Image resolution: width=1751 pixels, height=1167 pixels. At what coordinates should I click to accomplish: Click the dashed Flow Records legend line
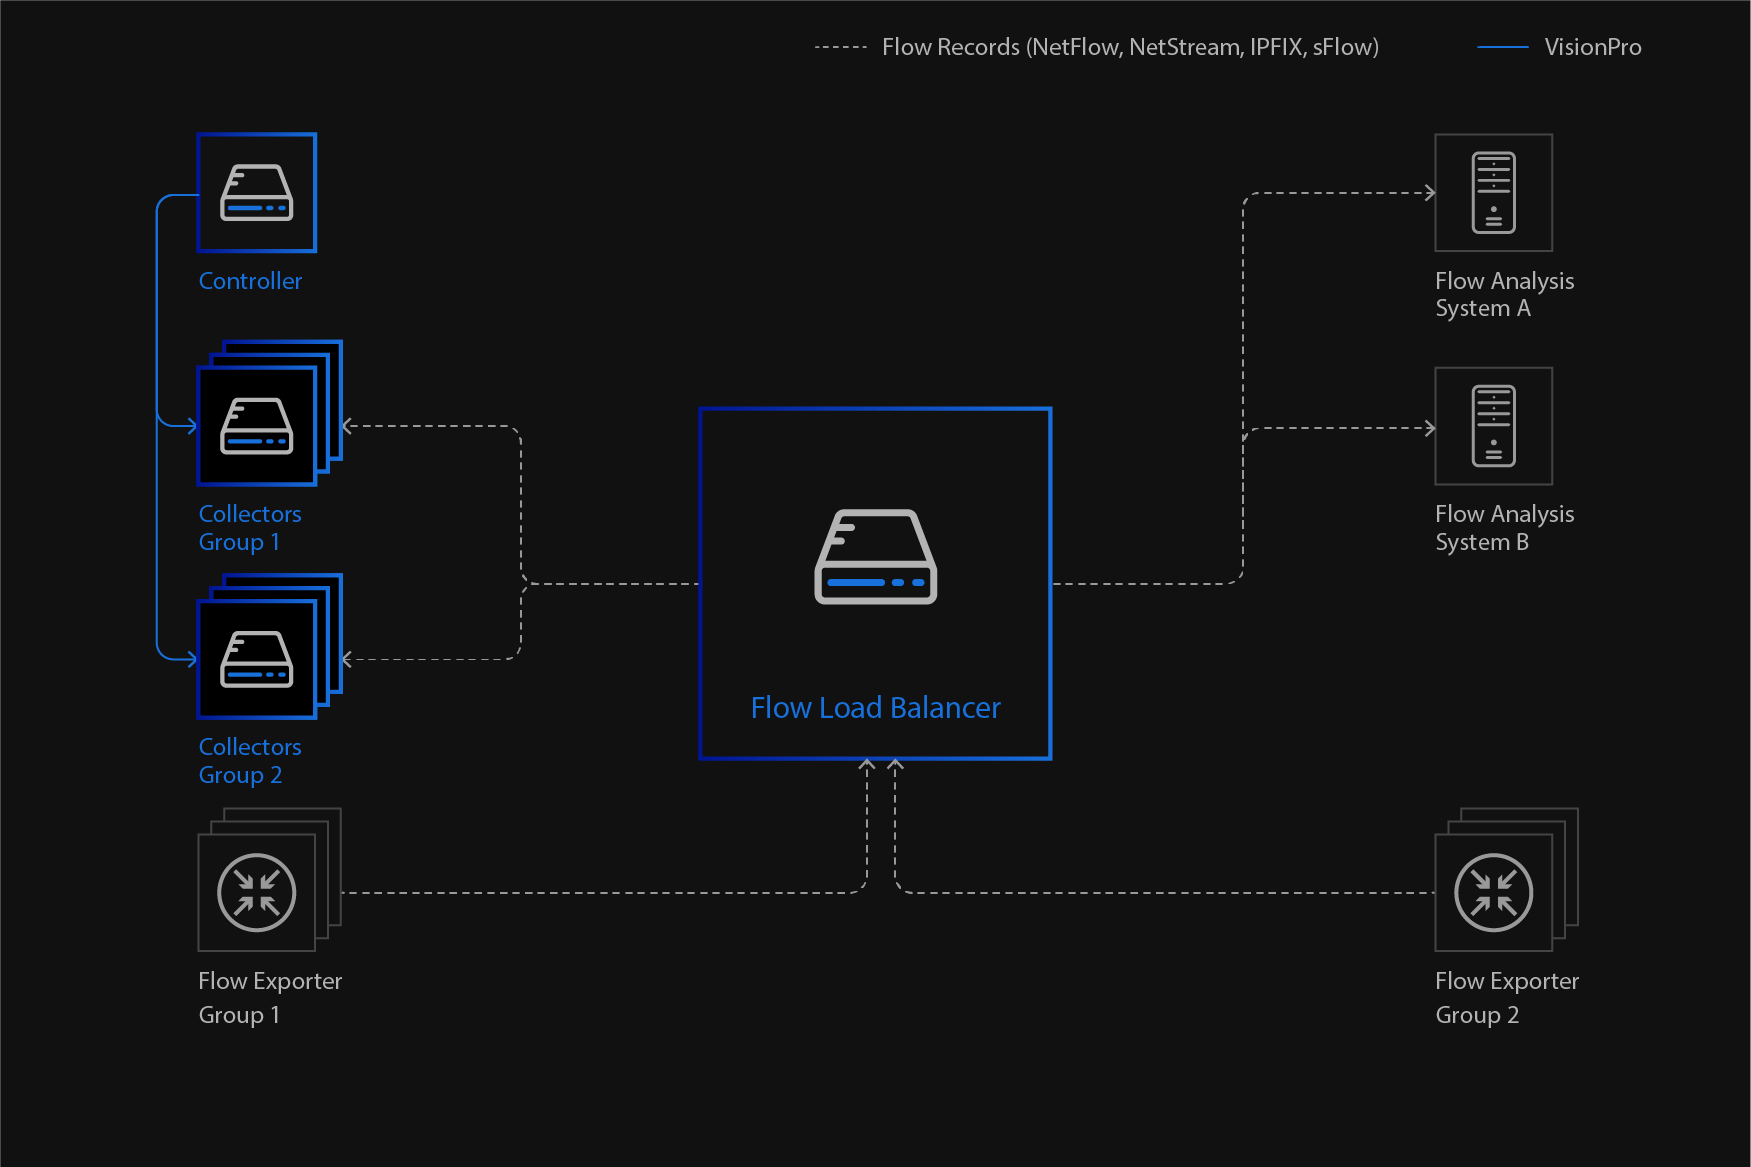tap(840, 47)
